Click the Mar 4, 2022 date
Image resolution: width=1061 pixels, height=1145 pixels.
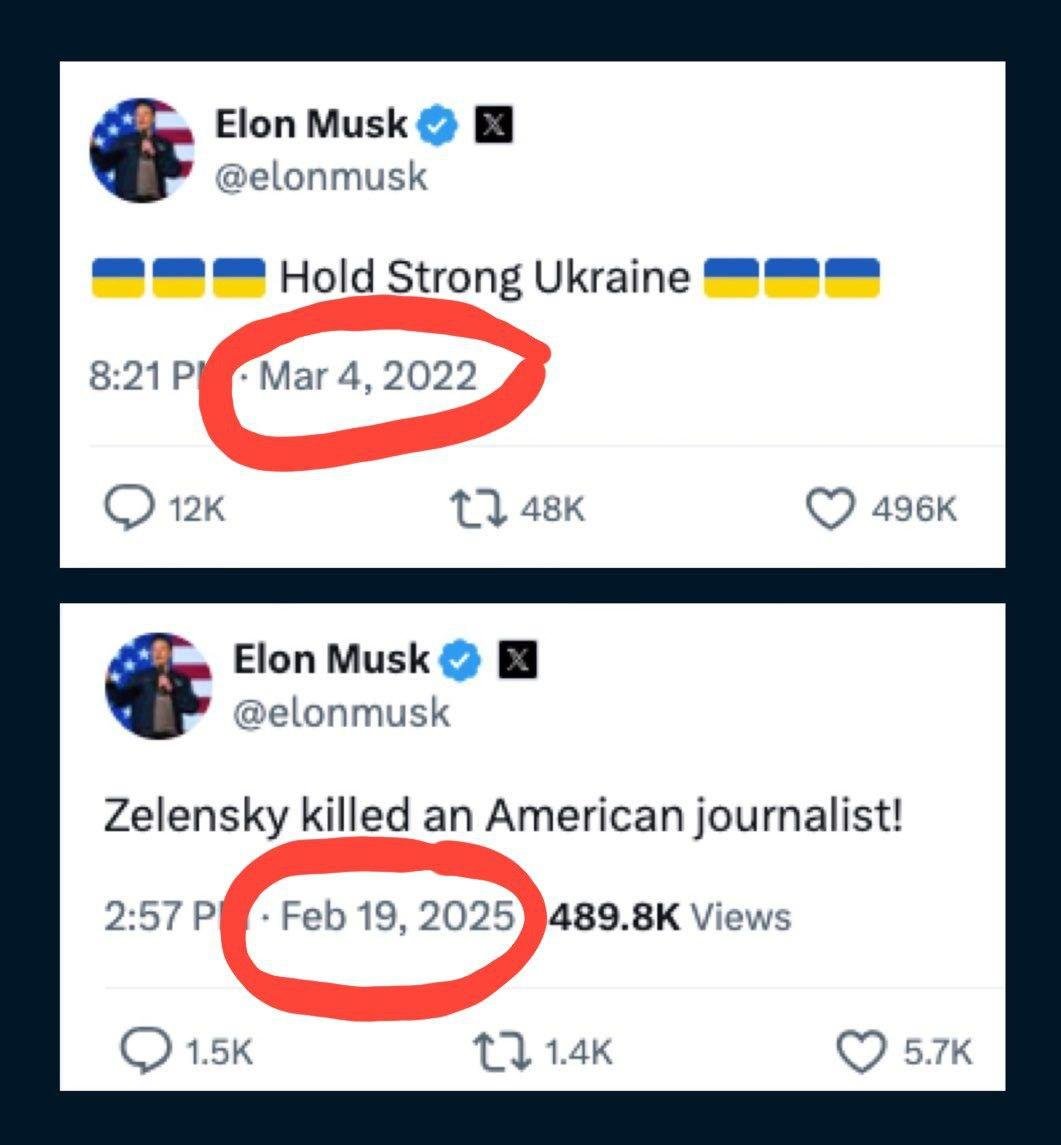point(367,377)
